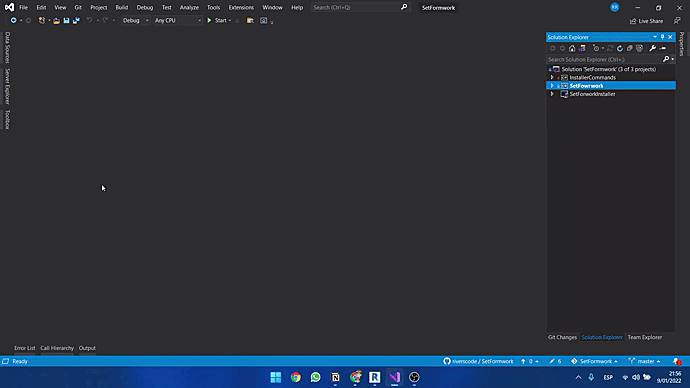690x388 pixels.
Task: Open the Toolbox side tab
Action: click(7, 120)
